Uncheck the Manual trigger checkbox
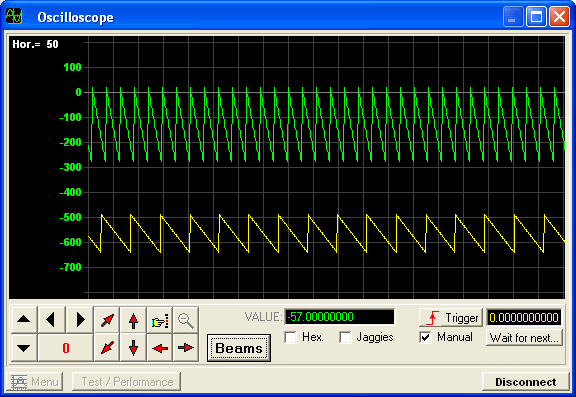The width and height of the screenshot is (576, 397). [425, 337]
